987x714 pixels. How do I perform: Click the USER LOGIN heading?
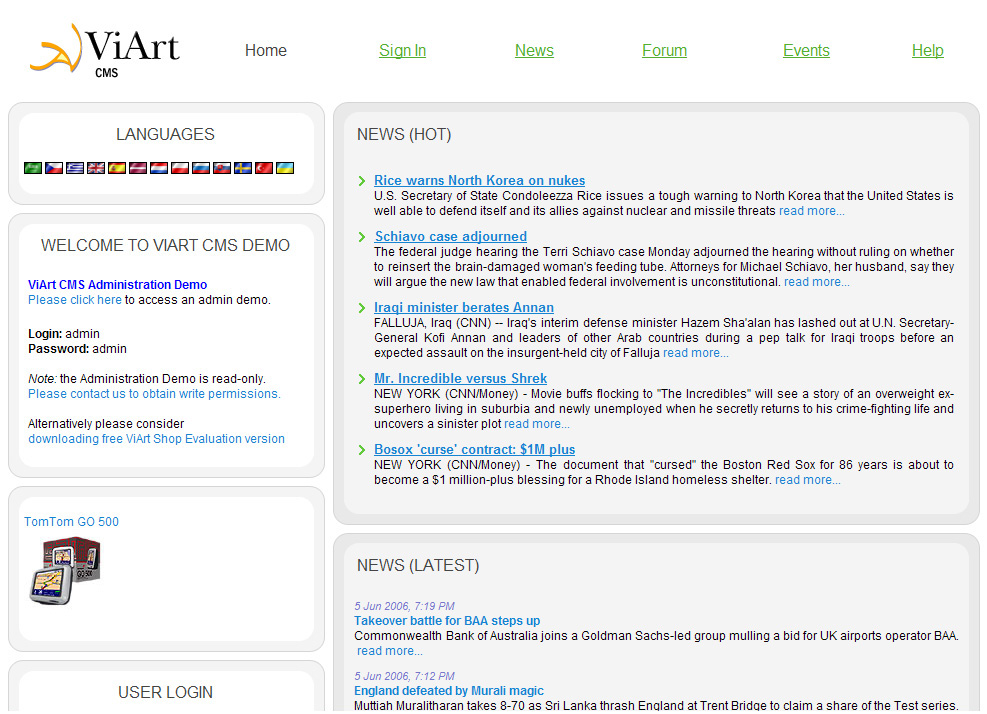point(166,693)
